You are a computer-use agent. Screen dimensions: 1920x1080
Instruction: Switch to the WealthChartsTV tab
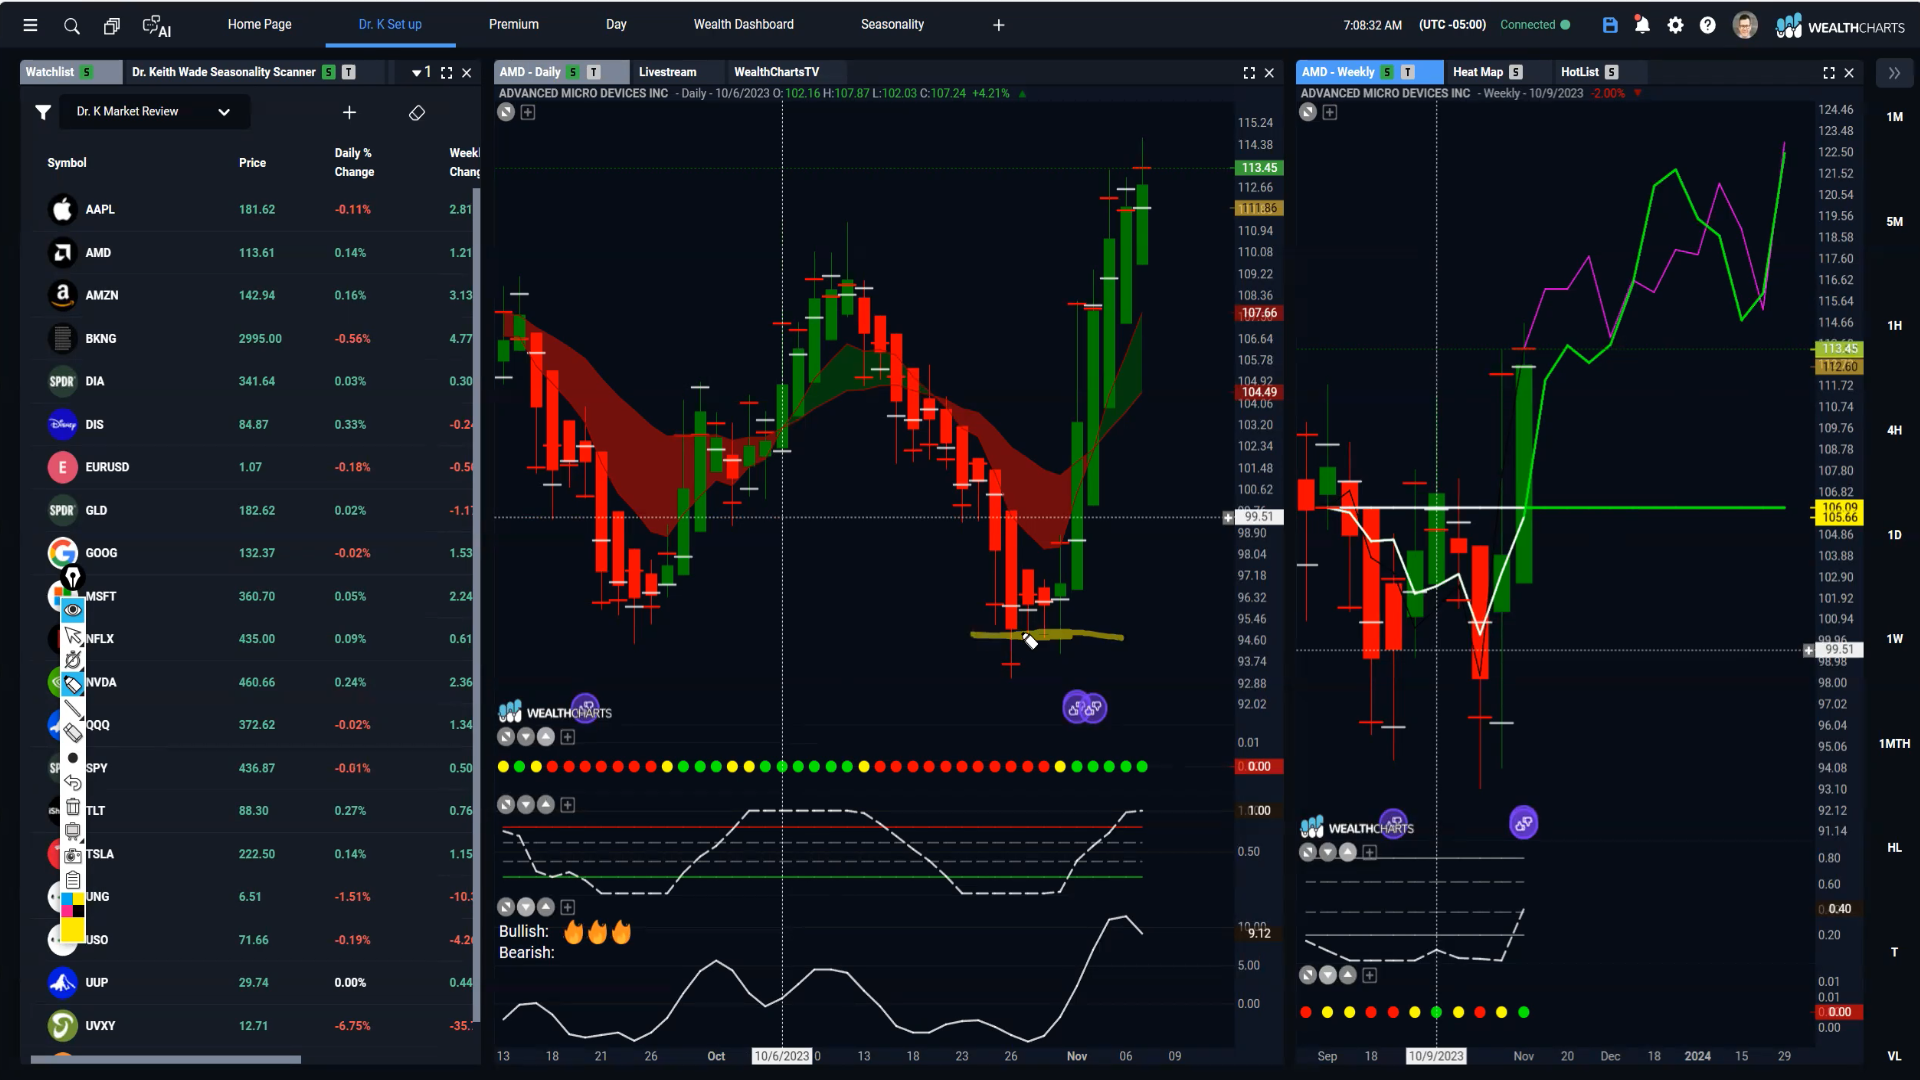[777, 72]
